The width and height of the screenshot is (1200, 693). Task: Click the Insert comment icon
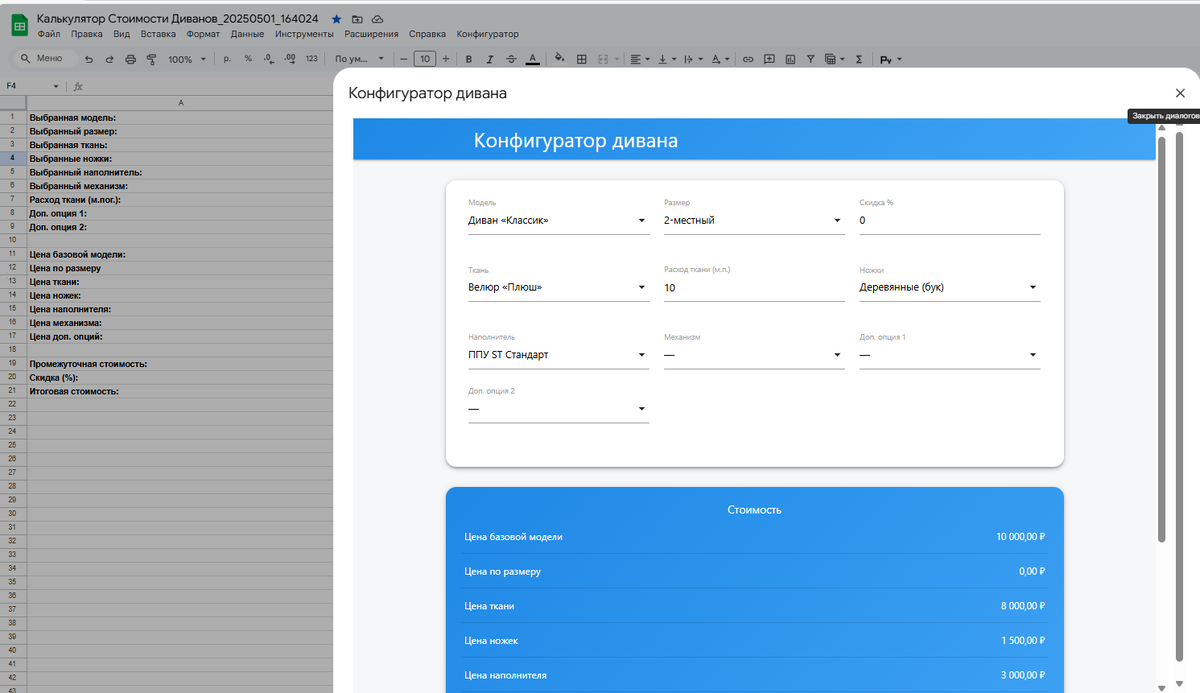[x=769, y=59]
